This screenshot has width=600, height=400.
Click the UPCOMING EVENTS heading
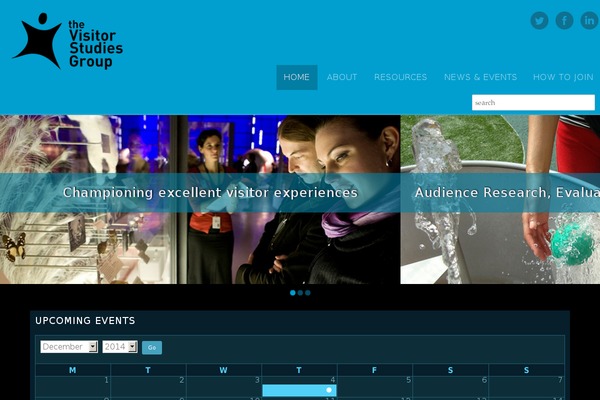click(x=85, y=320)
